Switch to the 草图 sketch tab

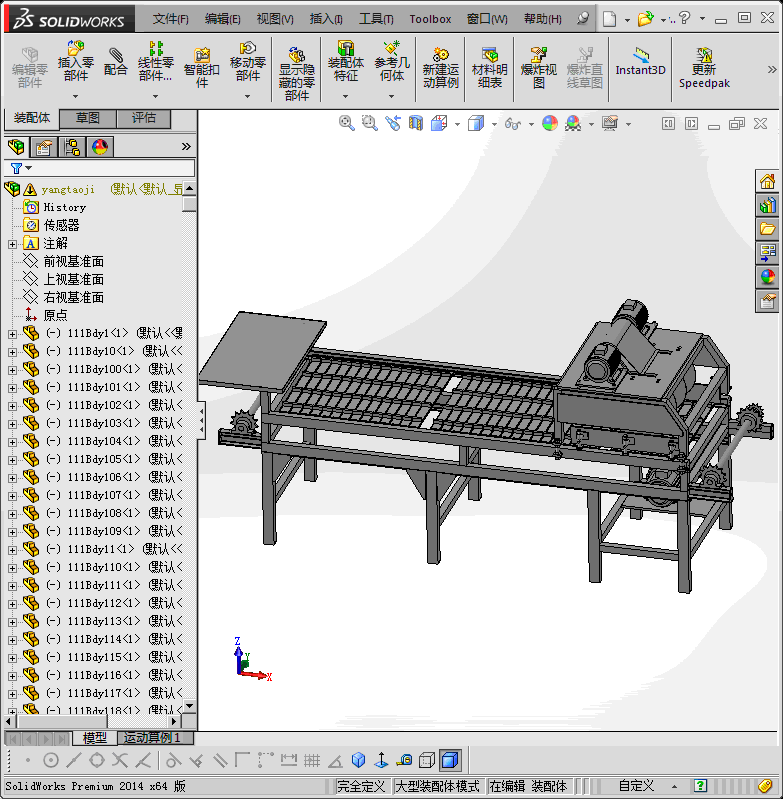[x=88, y=118]
